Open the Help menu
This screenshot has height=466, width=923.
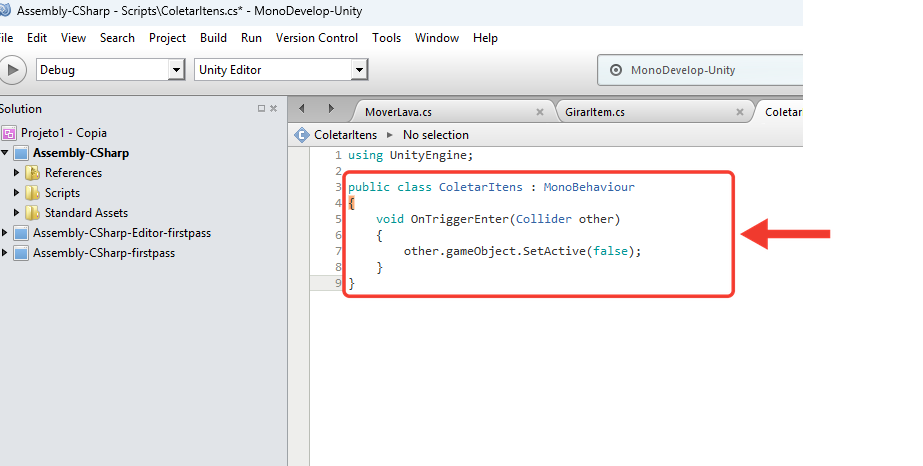pyautogui.click(x=485, y=38)
